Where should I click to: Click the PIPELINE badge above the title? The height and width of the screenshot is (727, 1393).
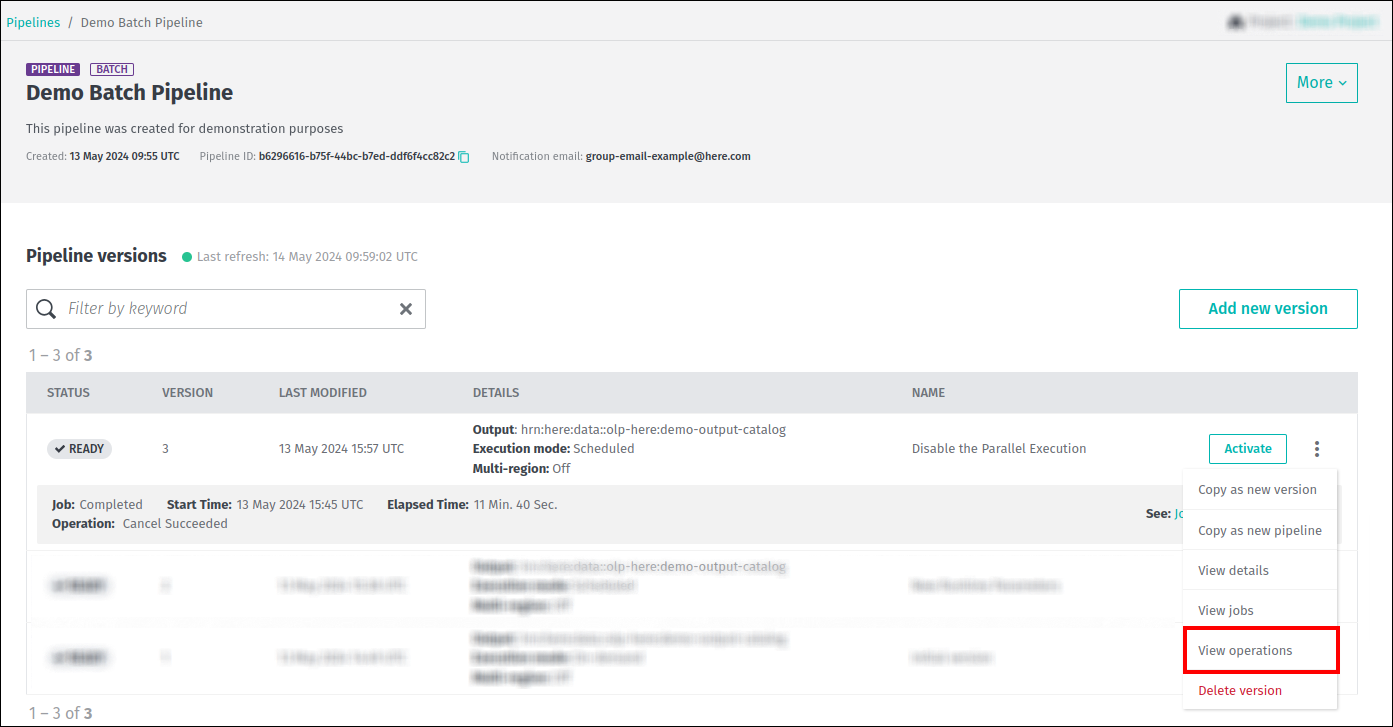click(x=53, y=69)
